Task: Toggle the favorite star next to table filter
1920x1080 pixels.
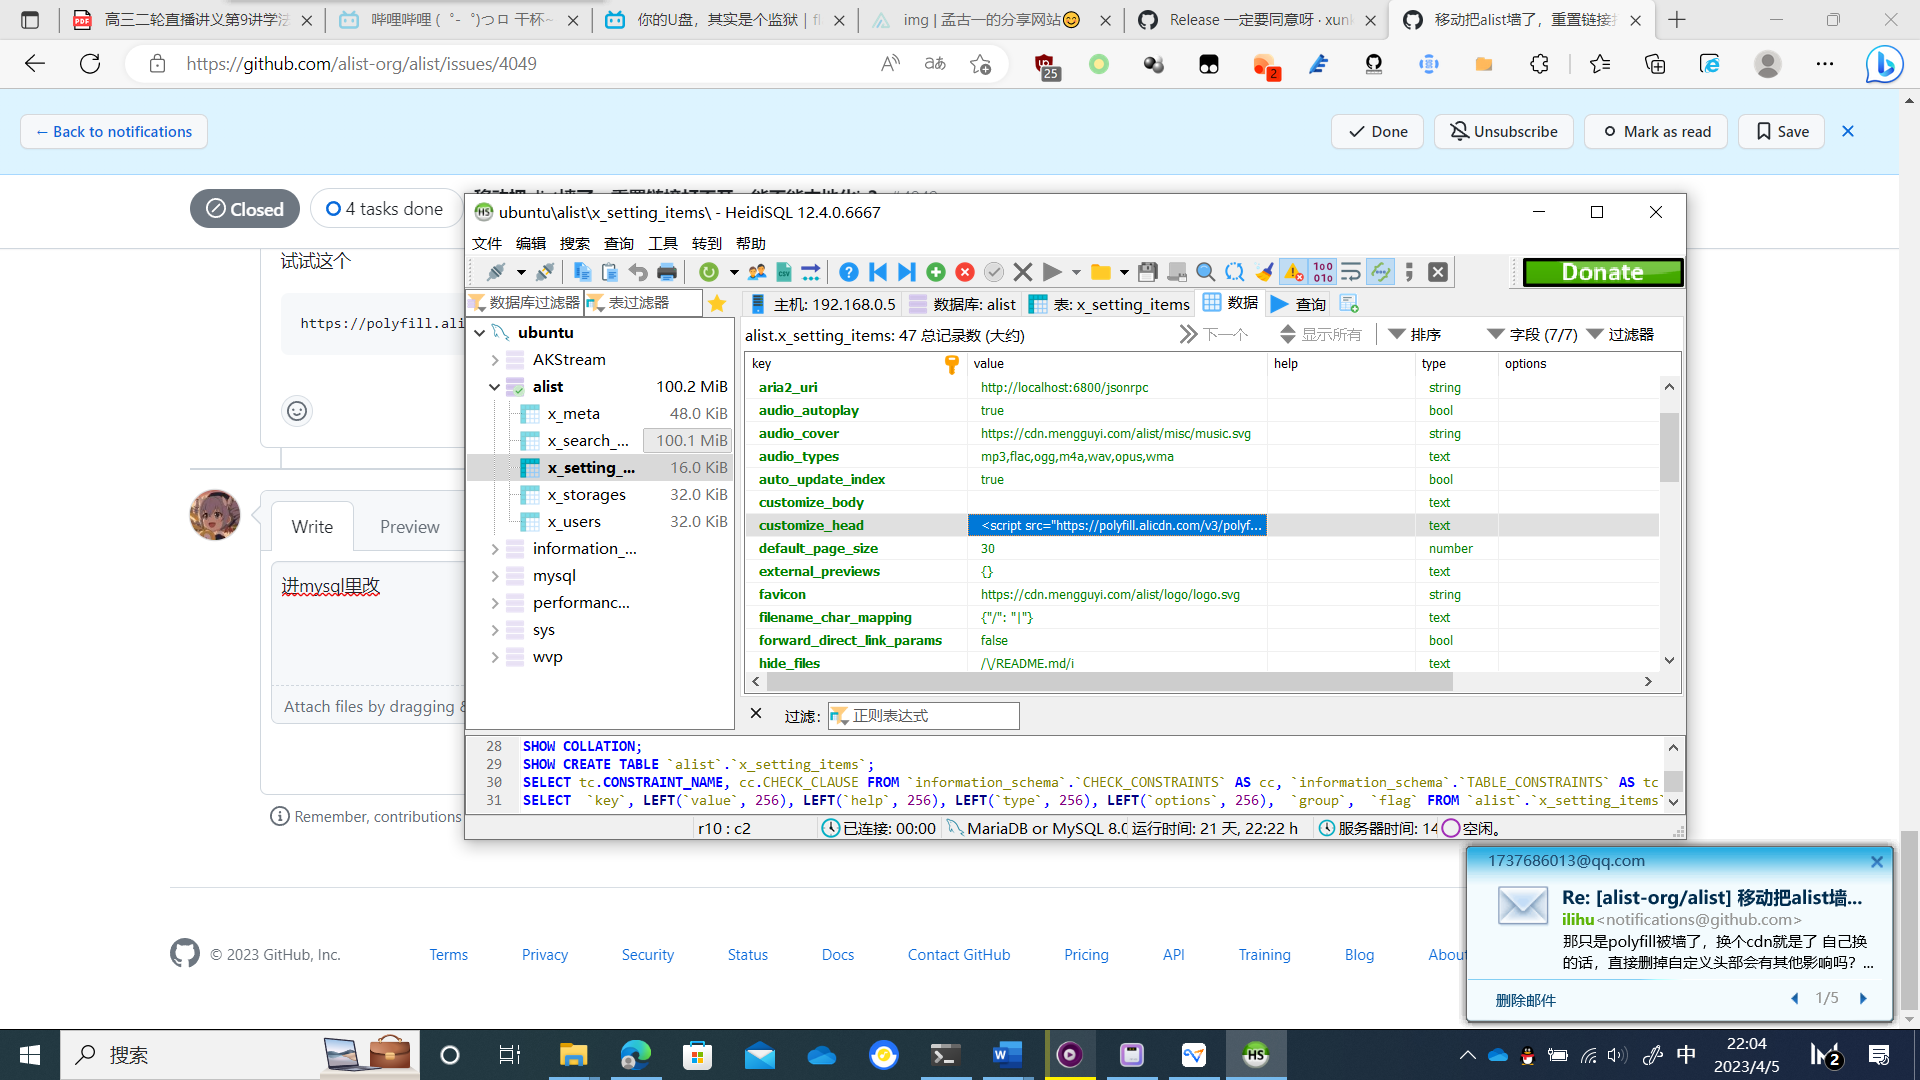Action: coord(717,303)
